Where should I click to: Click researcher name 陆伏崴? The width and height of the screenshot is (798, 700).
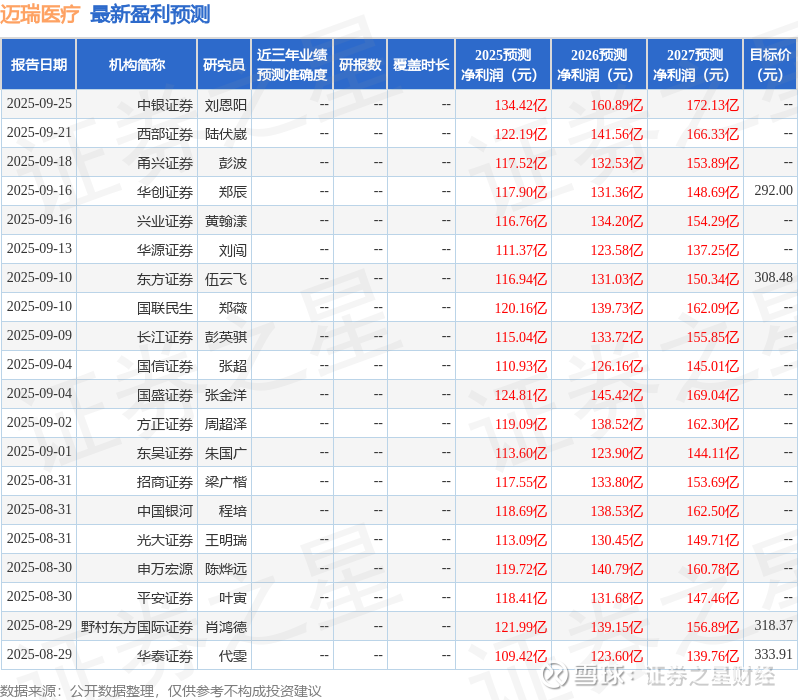226,134
